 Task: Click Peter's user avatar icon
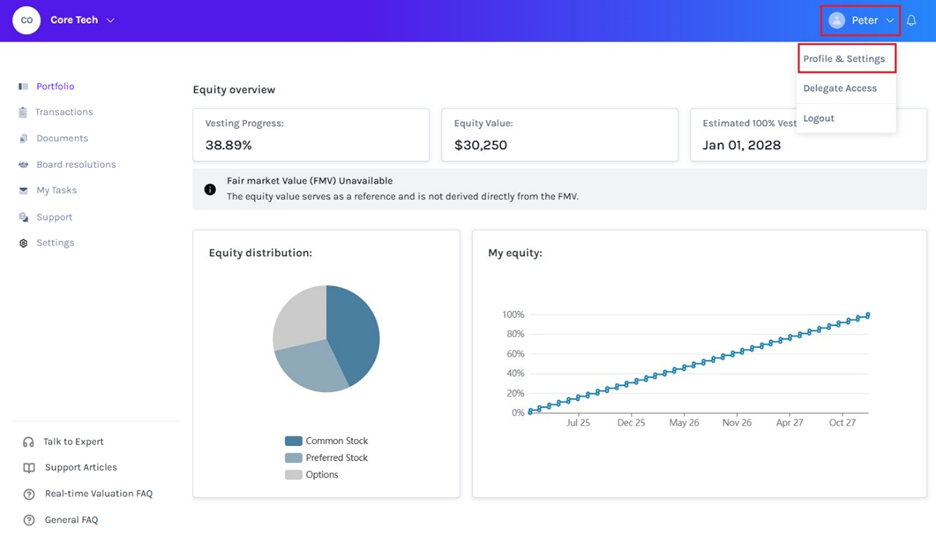pos(837,20)
